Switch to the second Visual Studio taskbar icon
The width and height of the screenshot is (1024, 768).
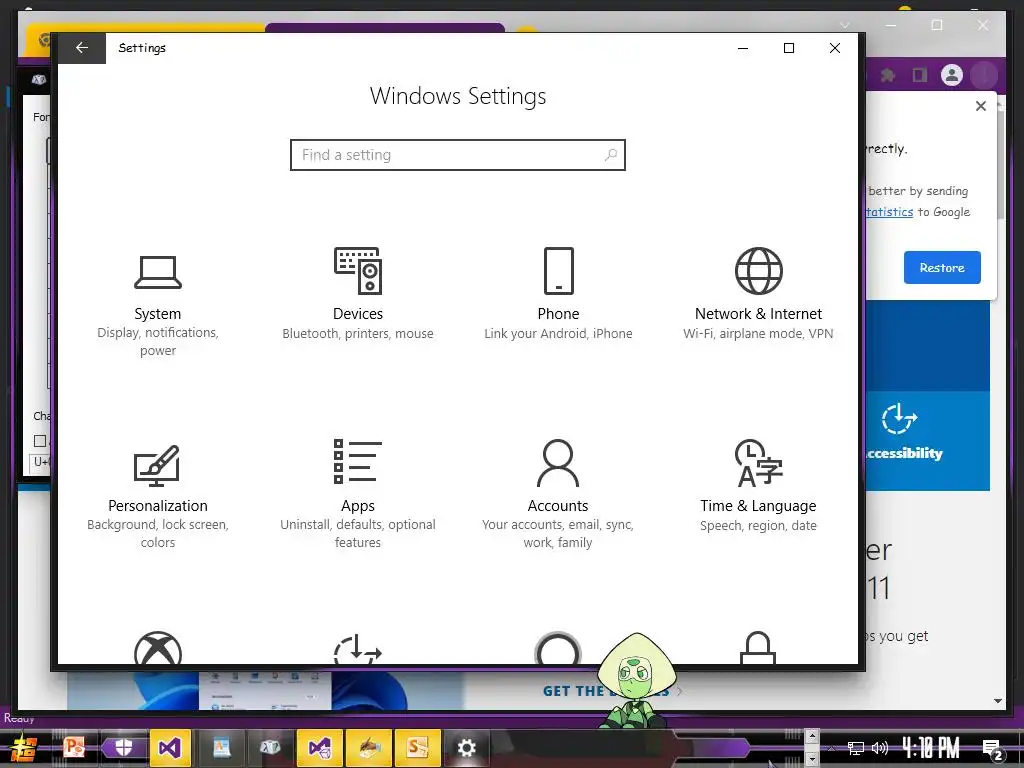319,747
